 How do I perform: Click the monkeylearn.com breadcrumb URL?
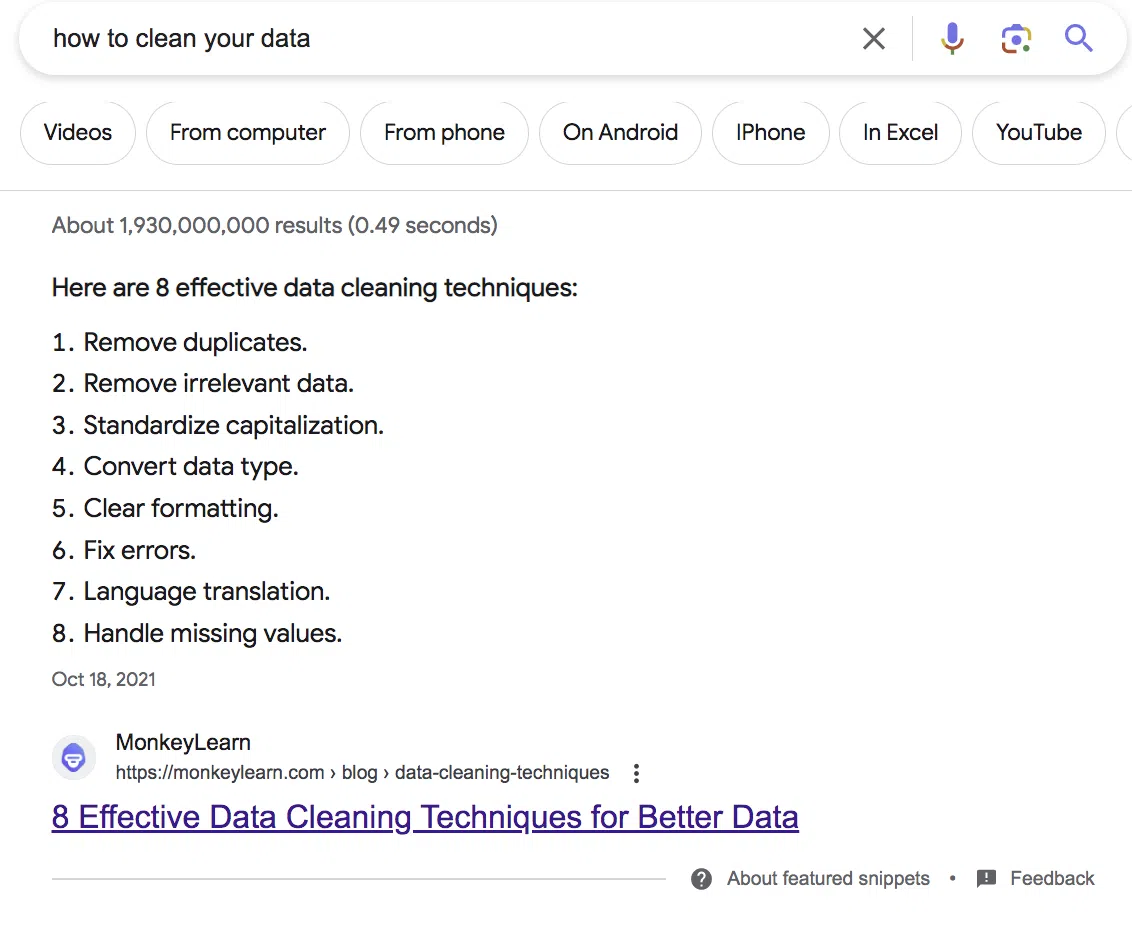click(362, 773)
